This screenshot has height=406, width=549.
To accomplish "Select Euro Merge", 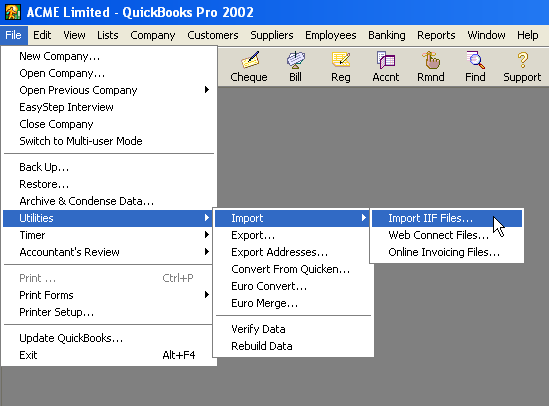I will tap(293, 303).
